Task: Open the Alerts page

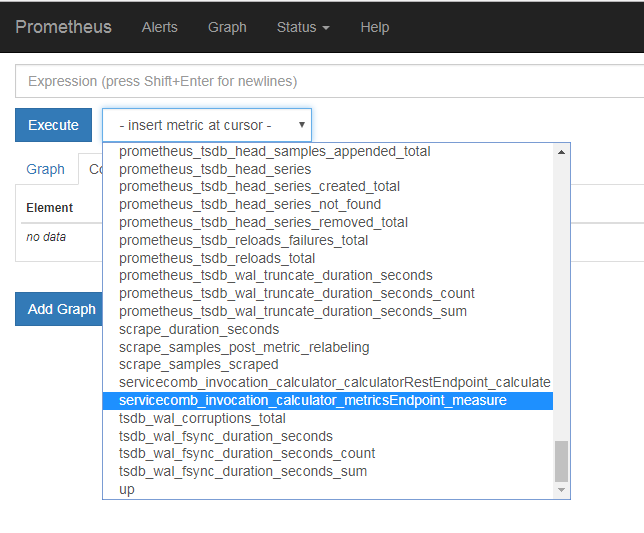Action: [160, 28]
